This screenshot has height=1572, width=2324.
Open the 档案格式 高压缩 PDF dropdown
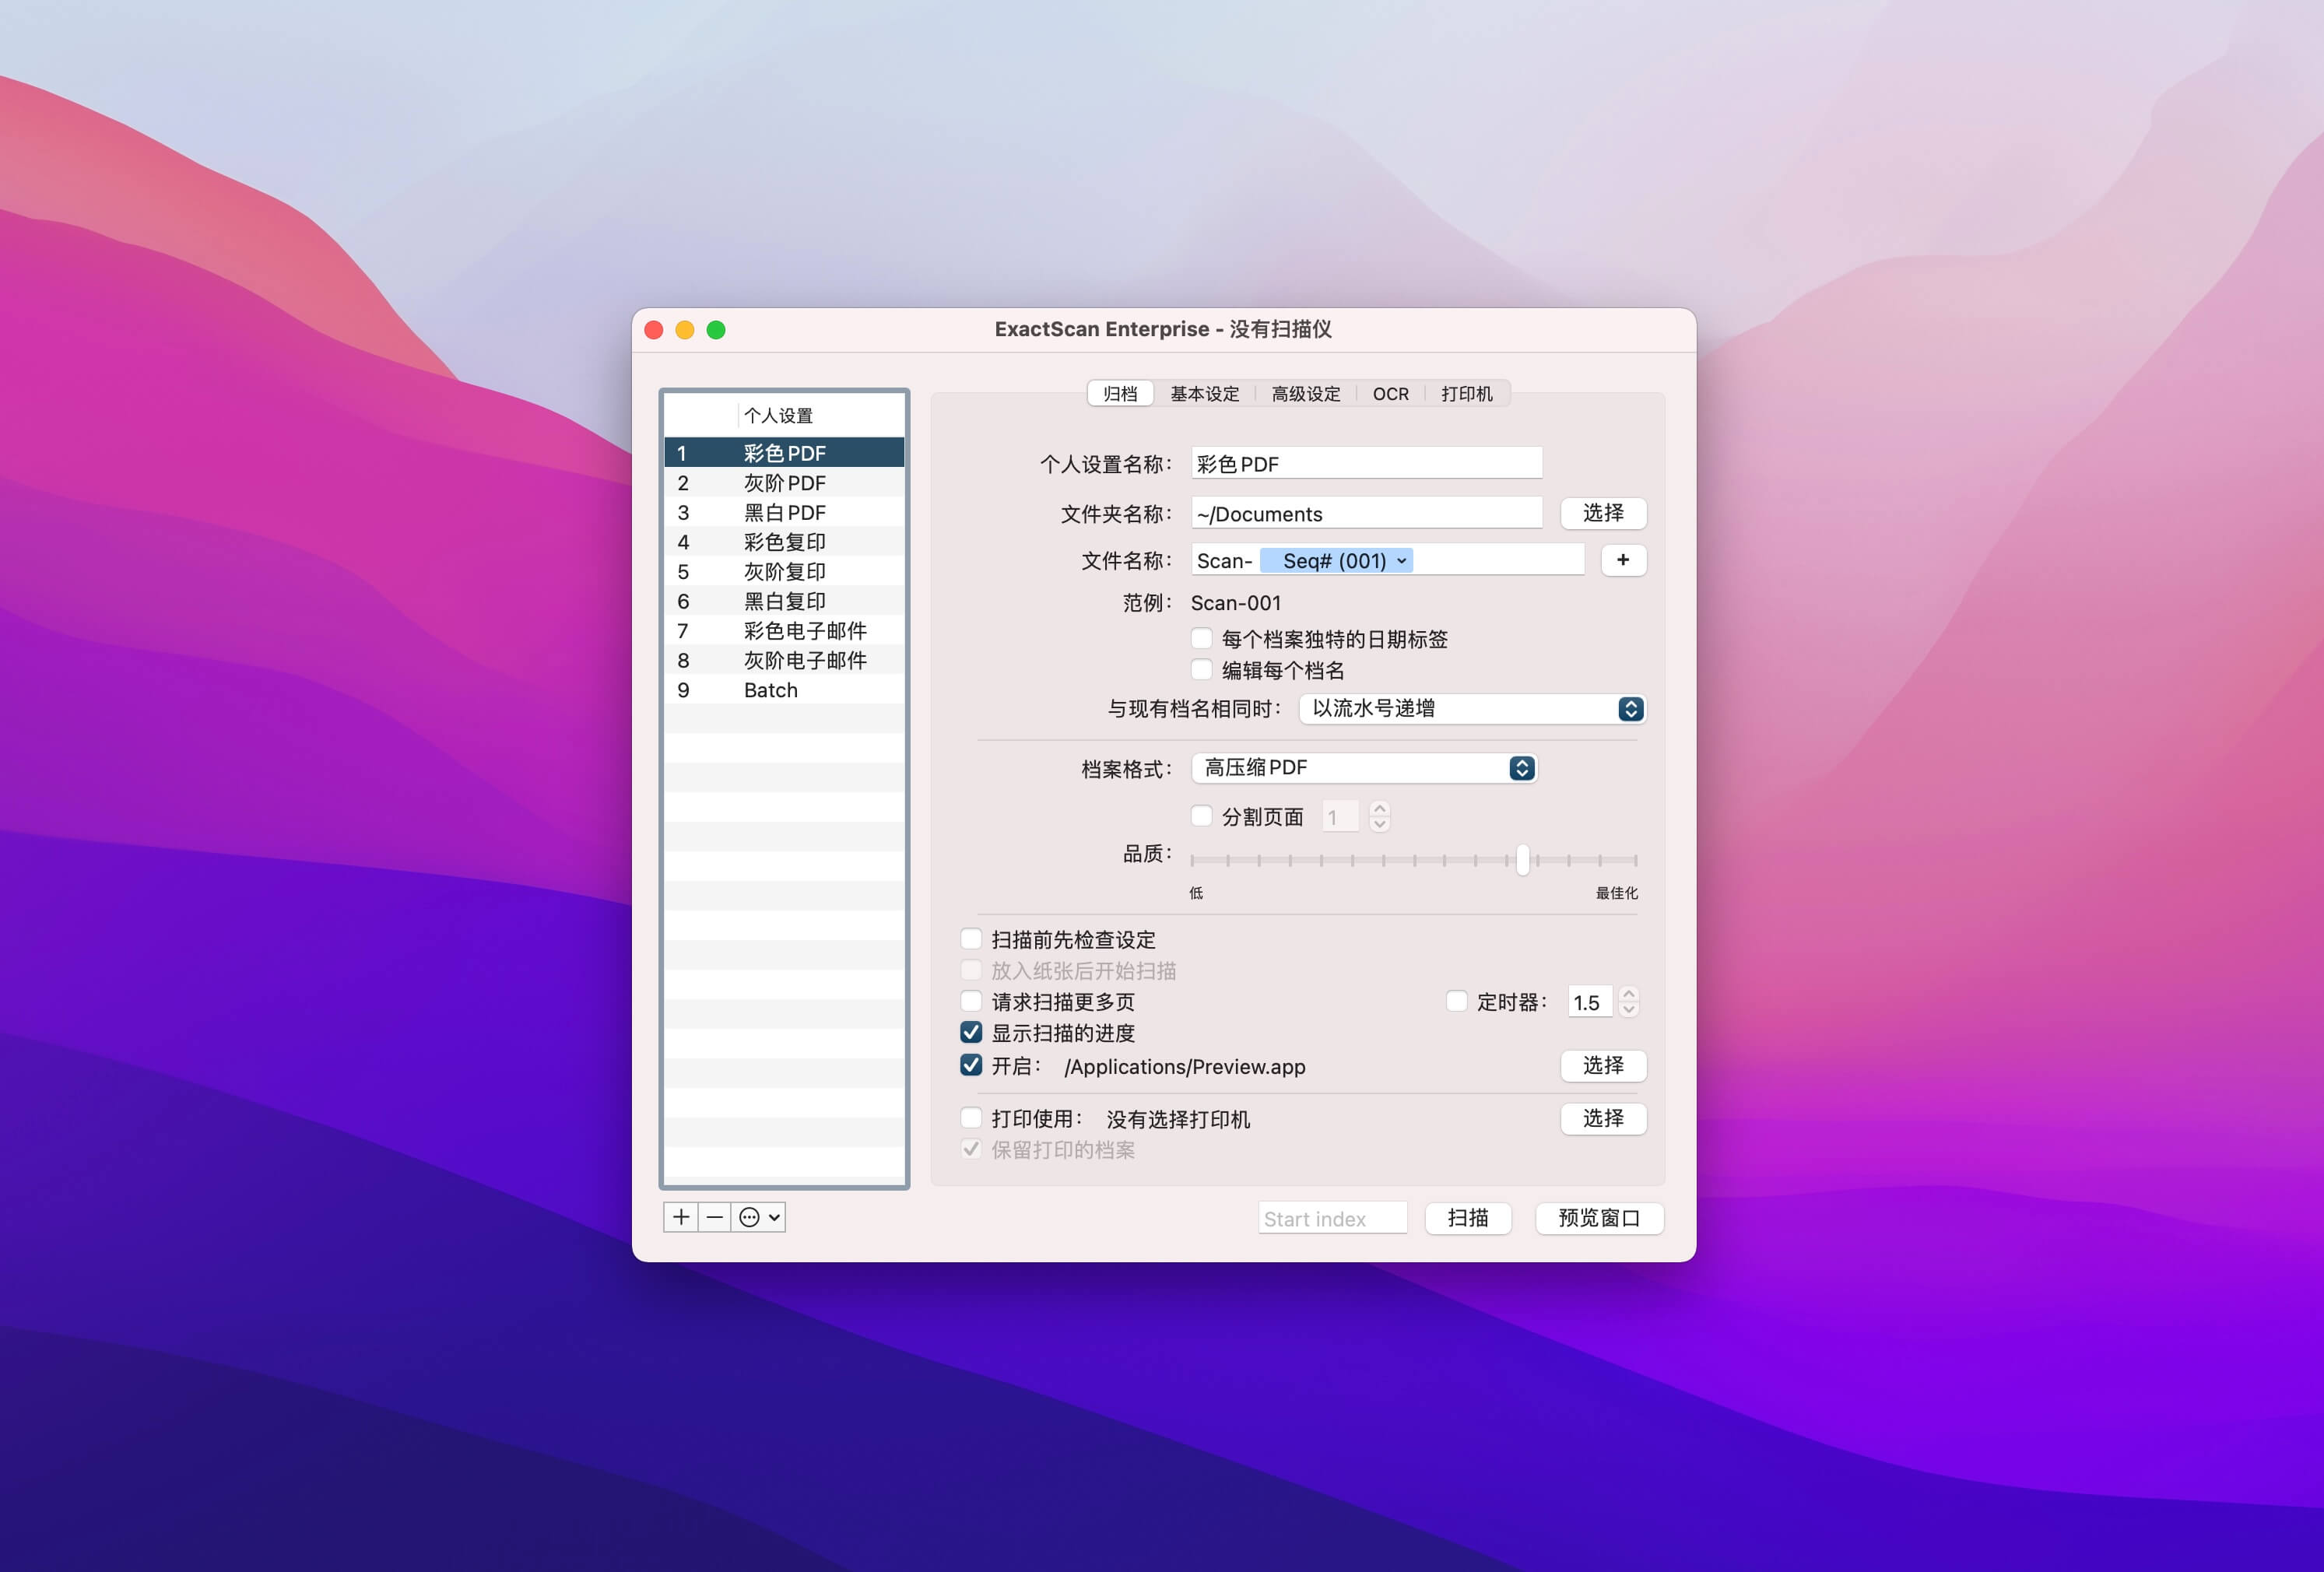point(1364,768)
